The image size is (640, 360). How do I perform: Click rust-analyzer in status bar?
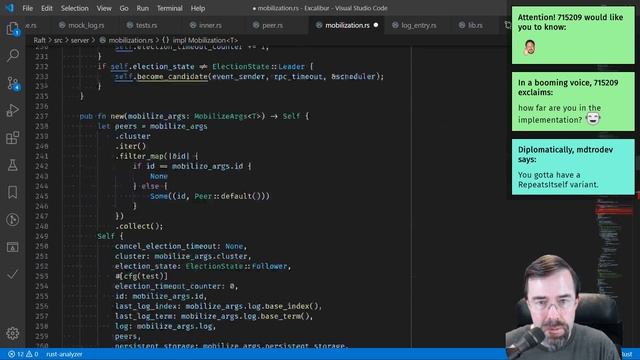tap(64, 354)
